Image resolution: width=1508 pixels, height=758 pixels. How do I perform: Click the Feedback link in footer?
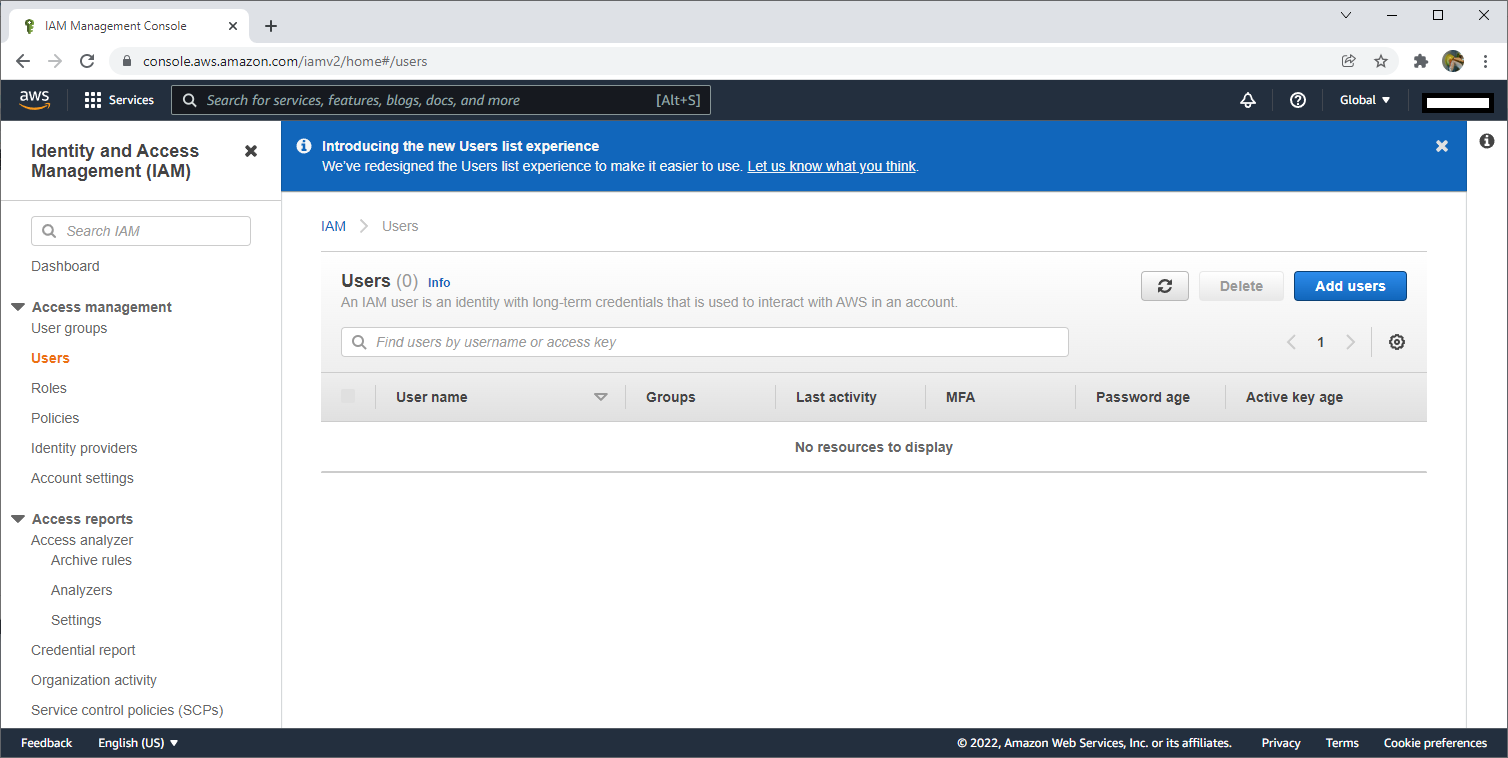tap(47, 743)
